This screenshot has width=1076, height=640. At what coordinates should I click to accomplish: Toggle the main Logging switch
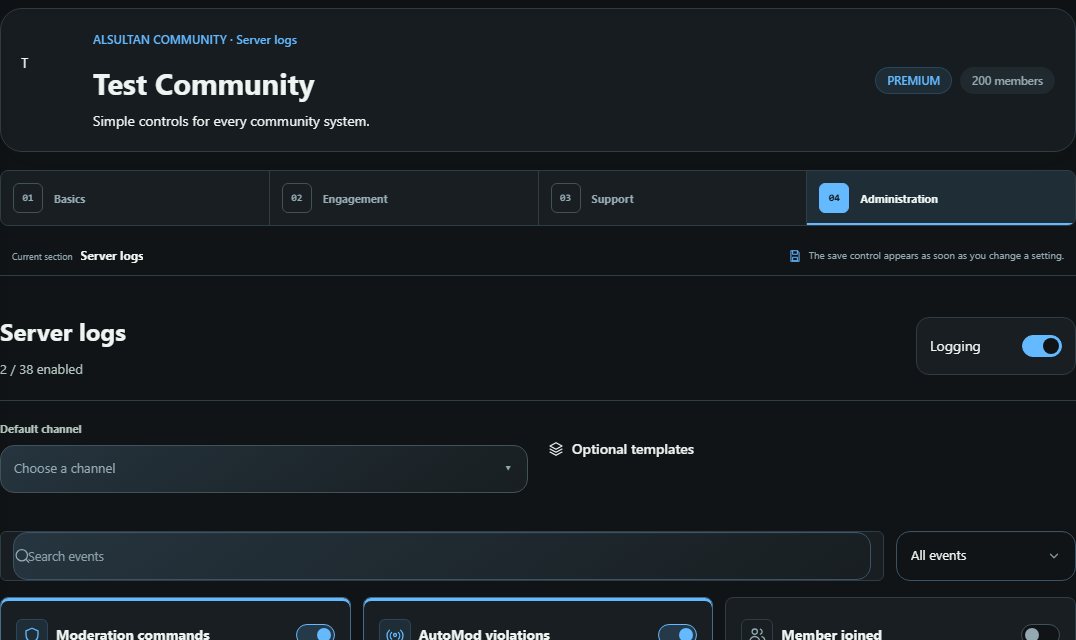click(x=1042, y=346)
